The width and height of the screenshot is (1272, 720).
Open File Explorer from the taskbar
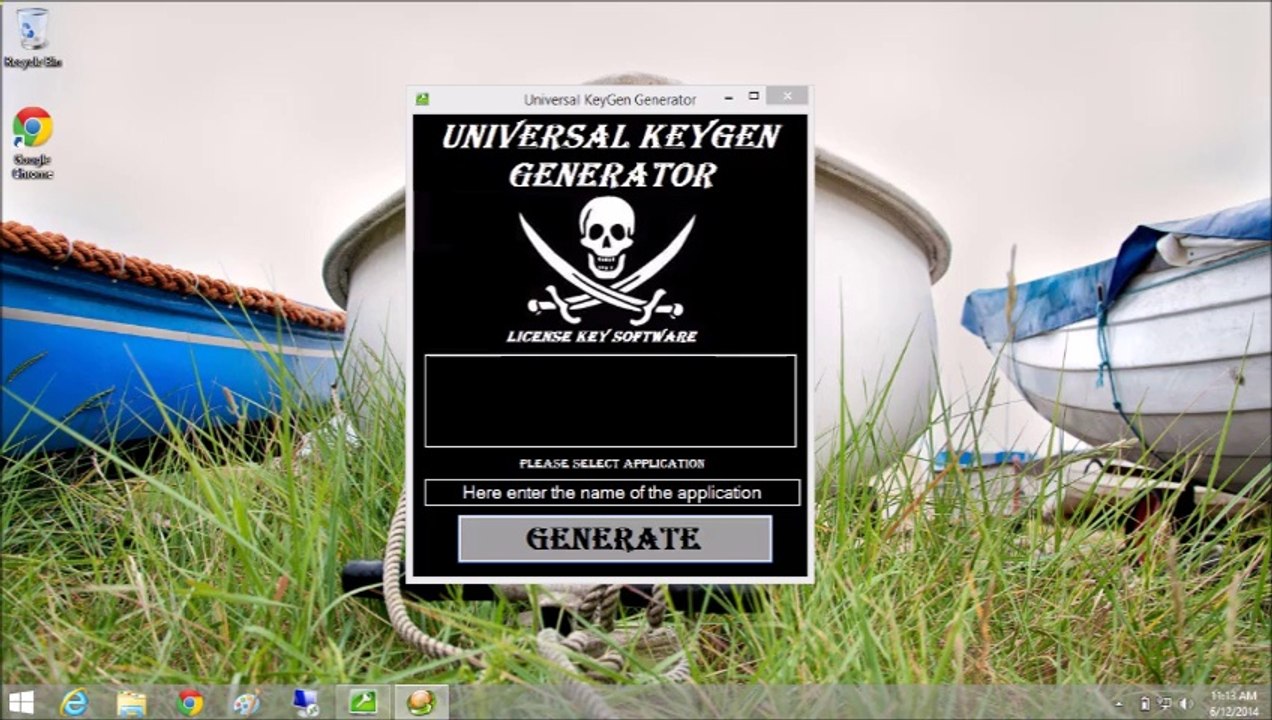tap(131, 703)
